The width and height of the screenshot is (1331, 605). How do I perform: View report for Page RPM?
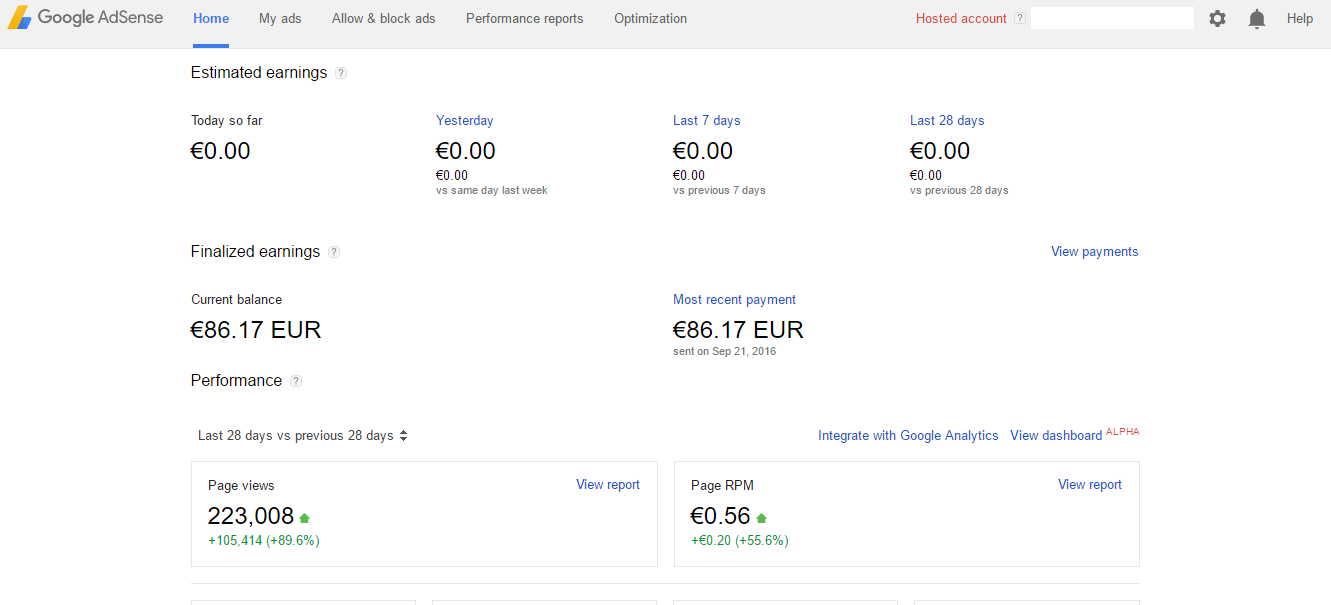(1090, 485)
